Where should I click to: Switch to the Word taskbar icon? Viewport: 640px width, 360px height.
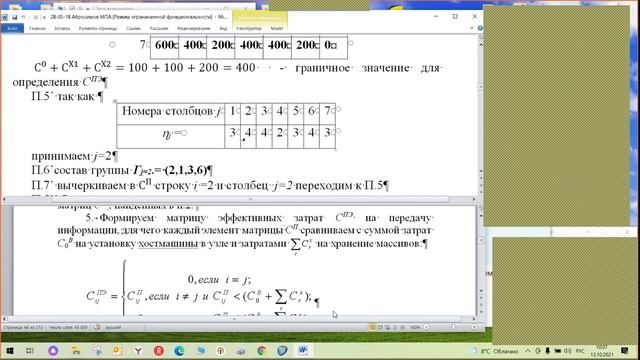pos(303,351)
